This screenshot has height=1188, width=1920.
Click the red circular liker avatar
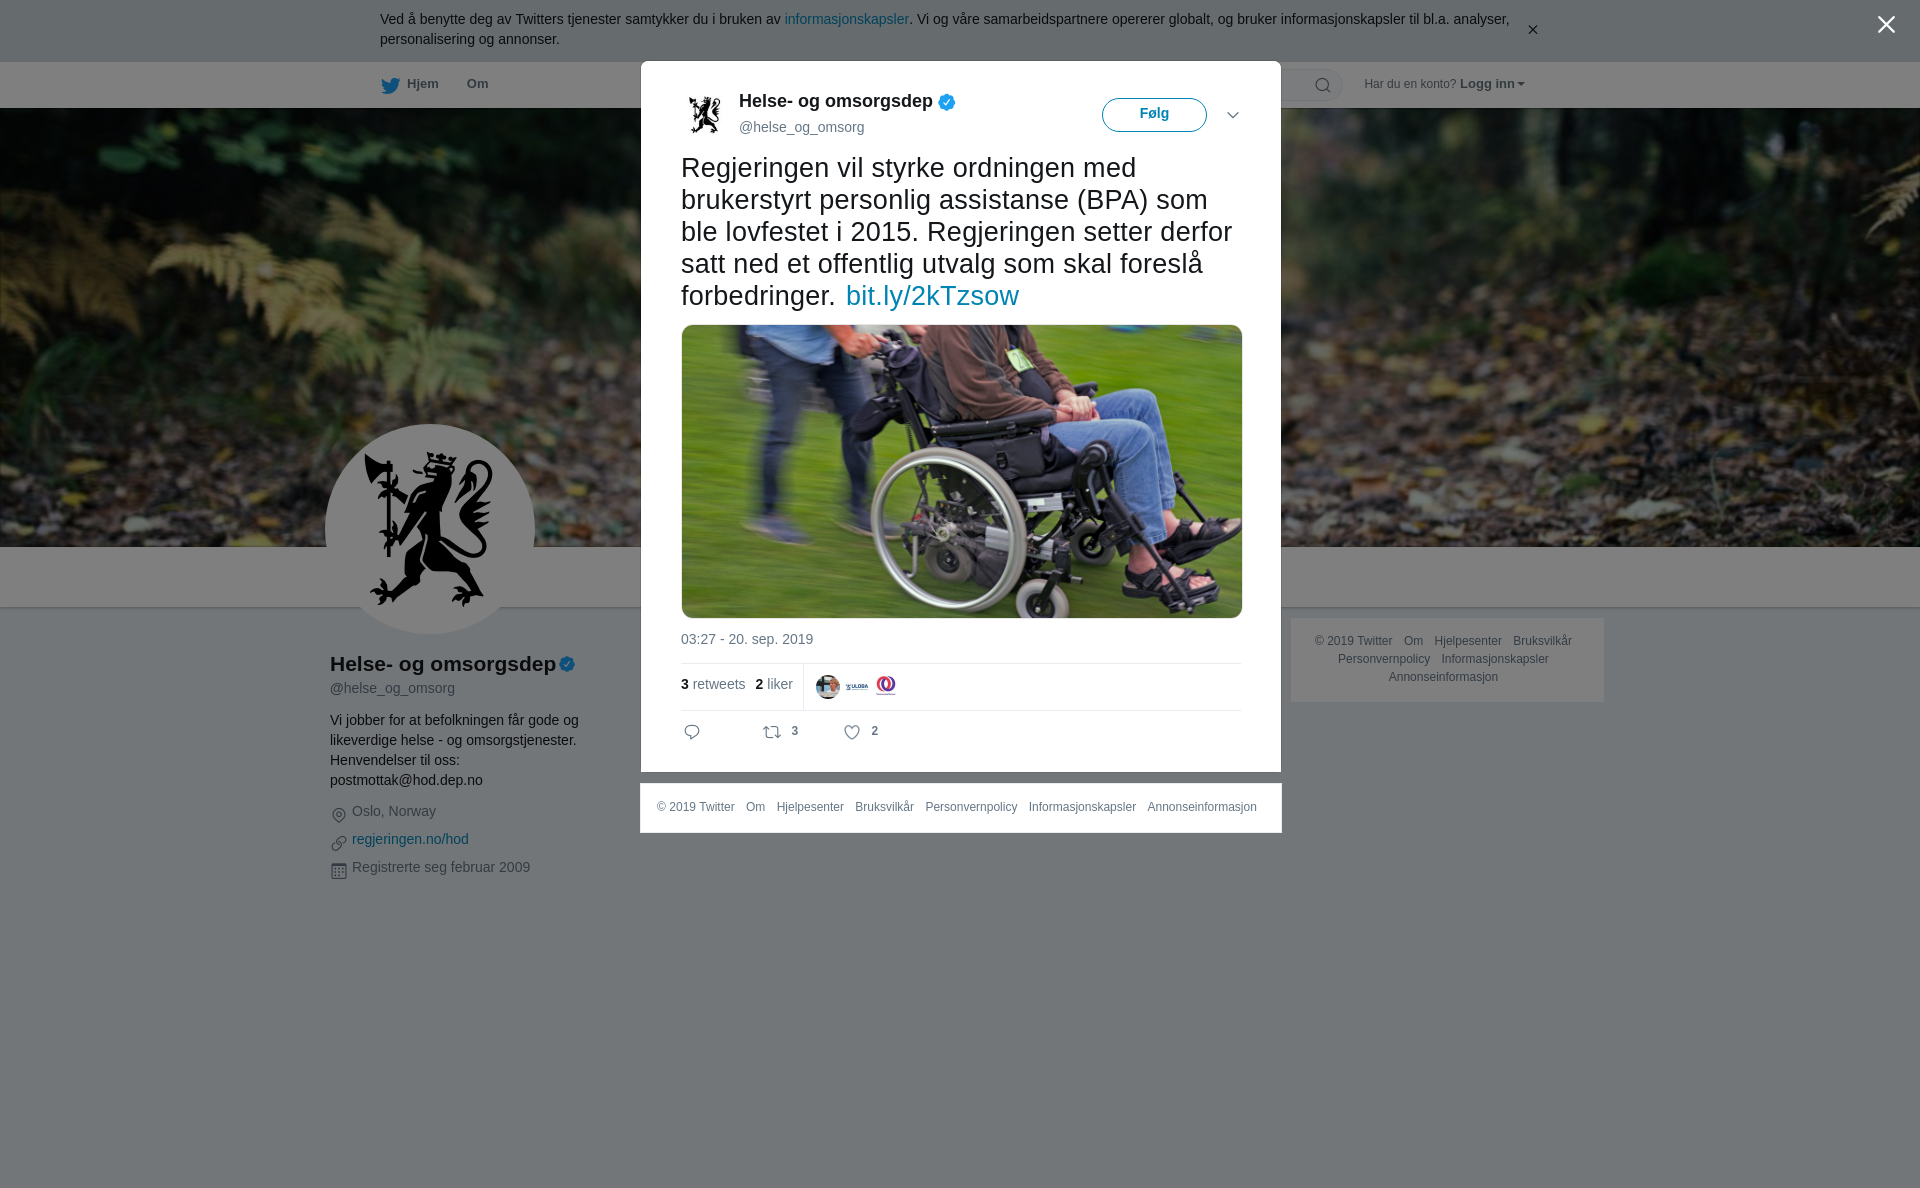(886, 686)
